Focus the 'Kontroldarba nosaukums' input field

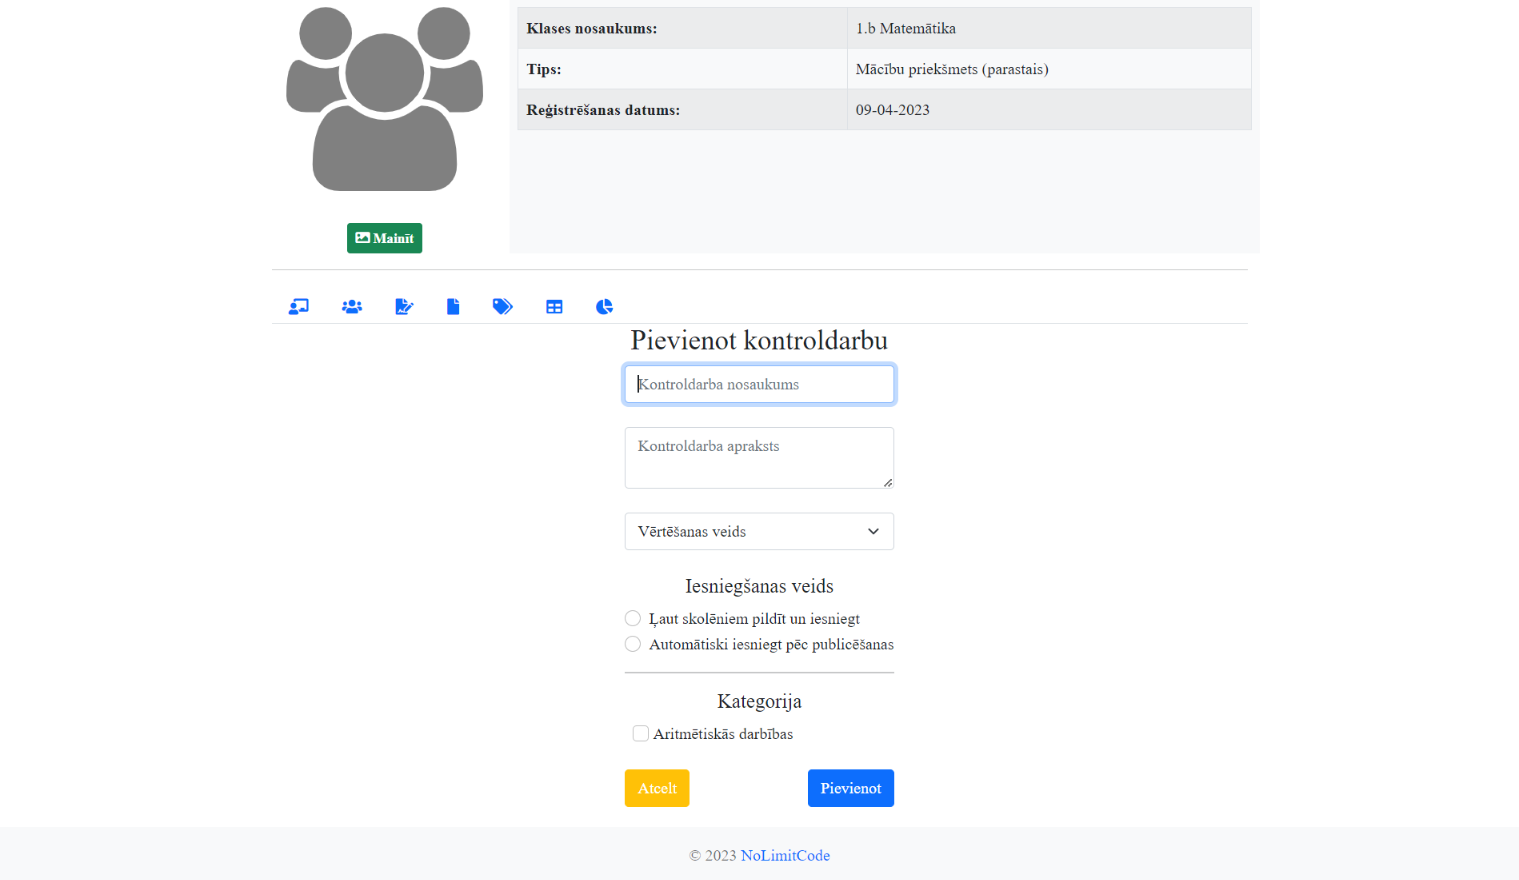(759, 385)
